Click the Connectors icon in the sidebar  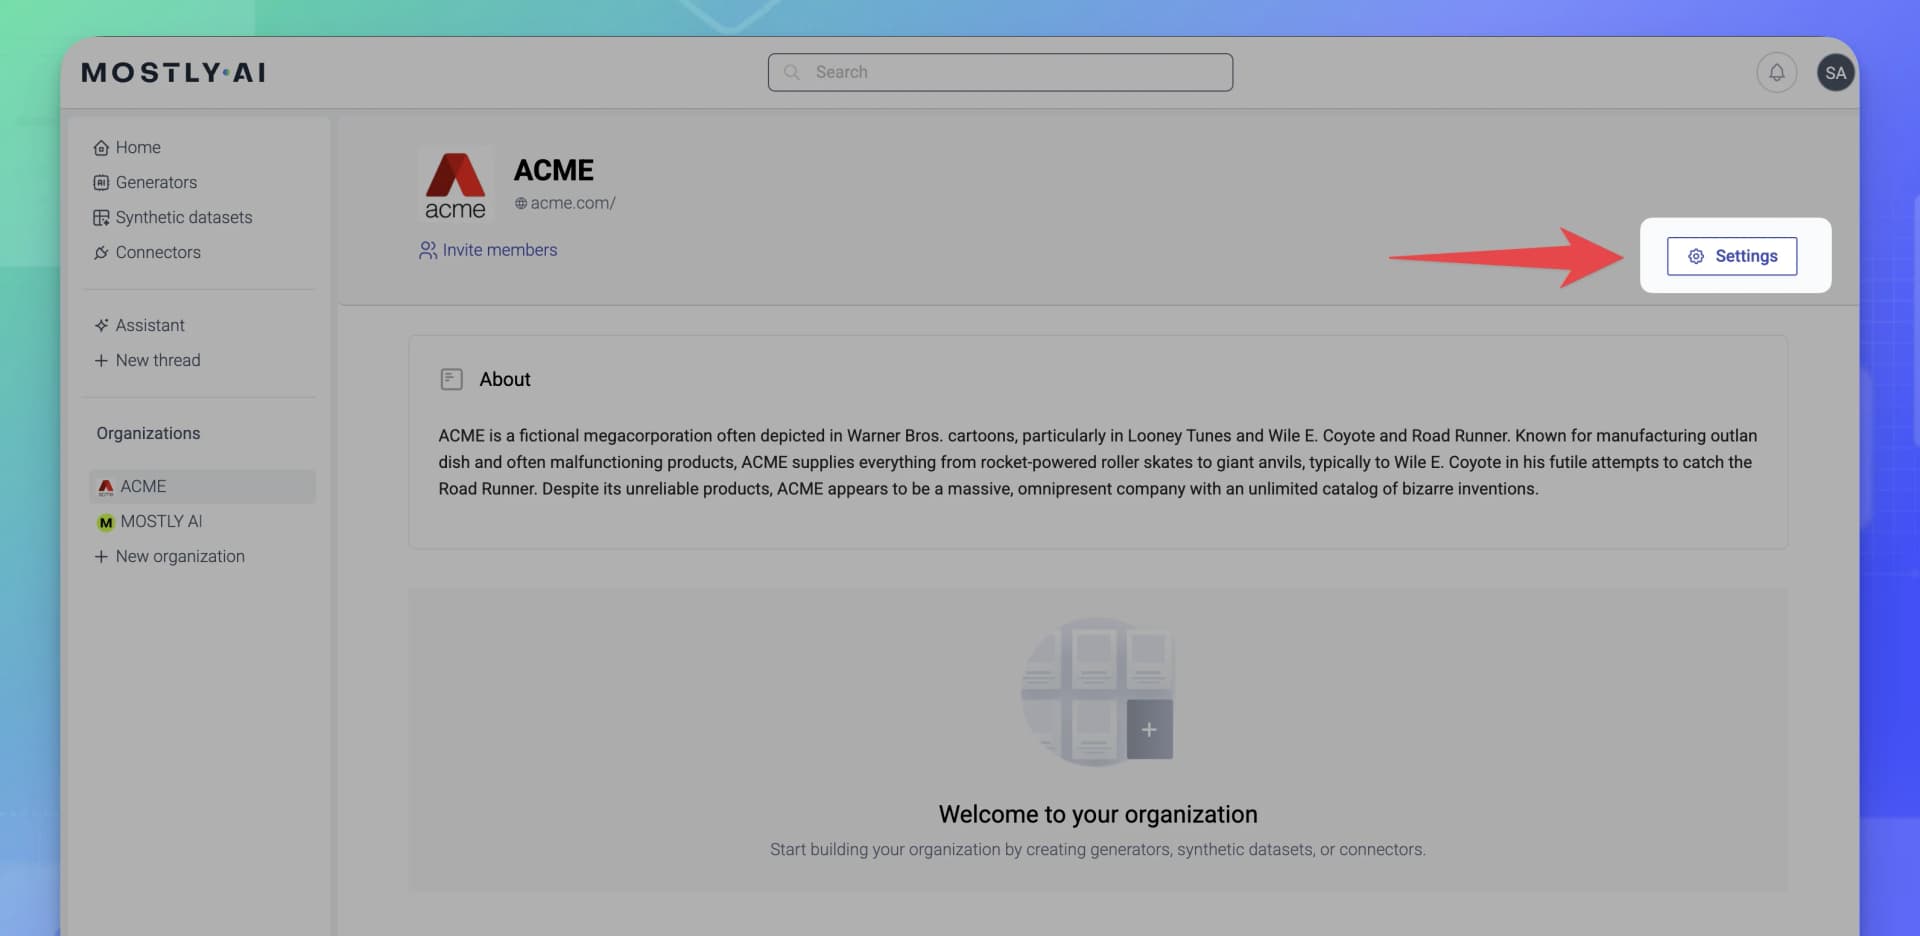pos(101,253)
